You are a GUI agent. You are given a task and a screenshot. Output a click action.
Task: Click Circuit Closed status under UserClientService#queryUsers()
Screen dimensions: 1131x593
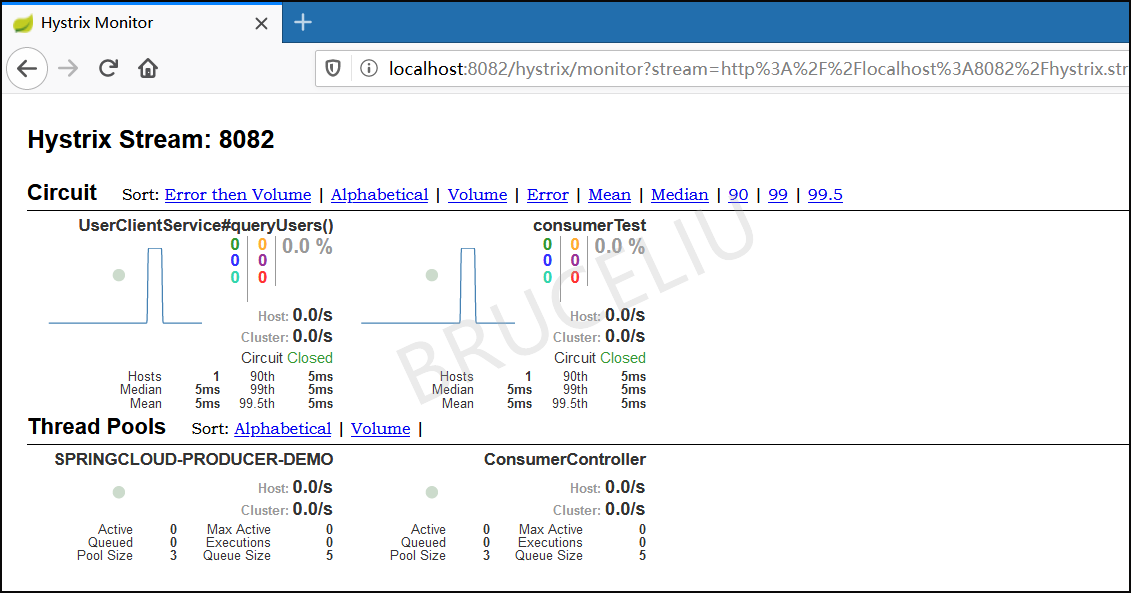(x=287, y=358)
